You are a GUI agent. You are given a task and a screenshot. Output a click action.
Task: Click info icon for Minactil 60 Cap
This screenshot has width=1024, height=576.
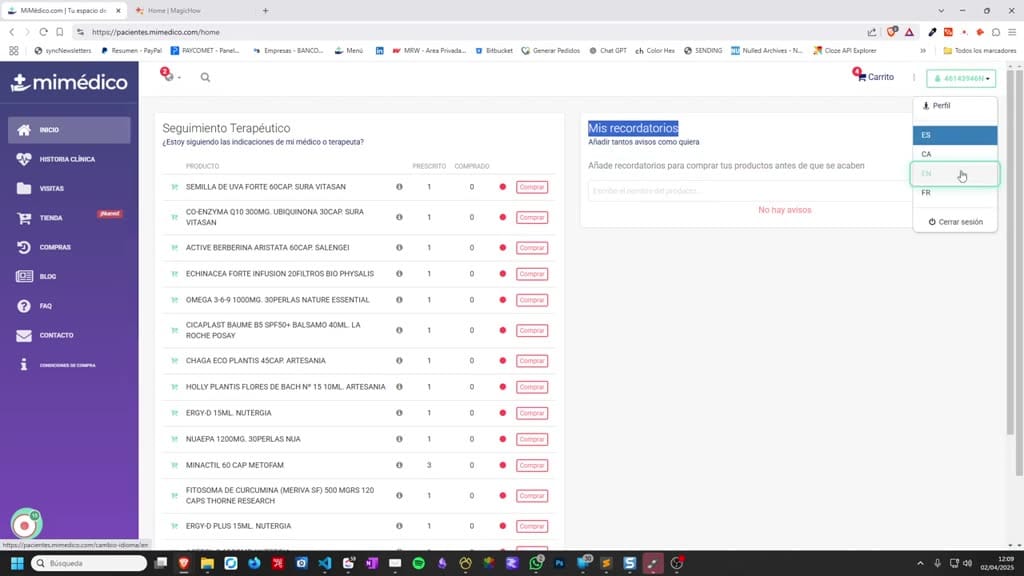[x=399, y=465]
